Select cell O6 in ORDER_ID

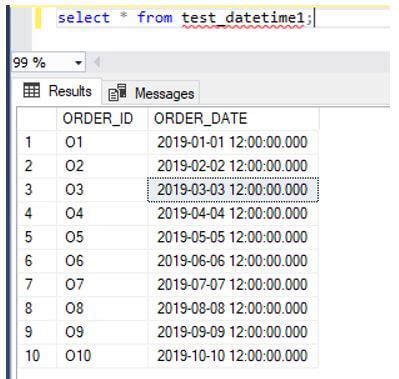[102, 261]
